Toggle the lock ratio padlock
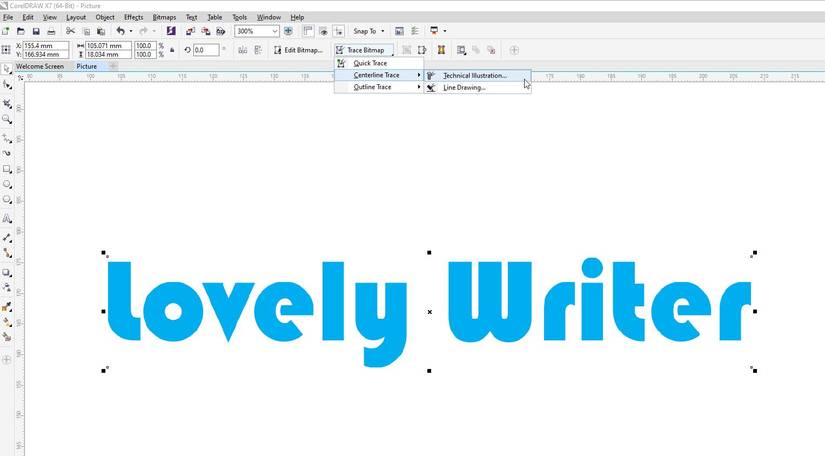This screenshot has width=825, height=456. pyautogui.click(x=172, y=50)
